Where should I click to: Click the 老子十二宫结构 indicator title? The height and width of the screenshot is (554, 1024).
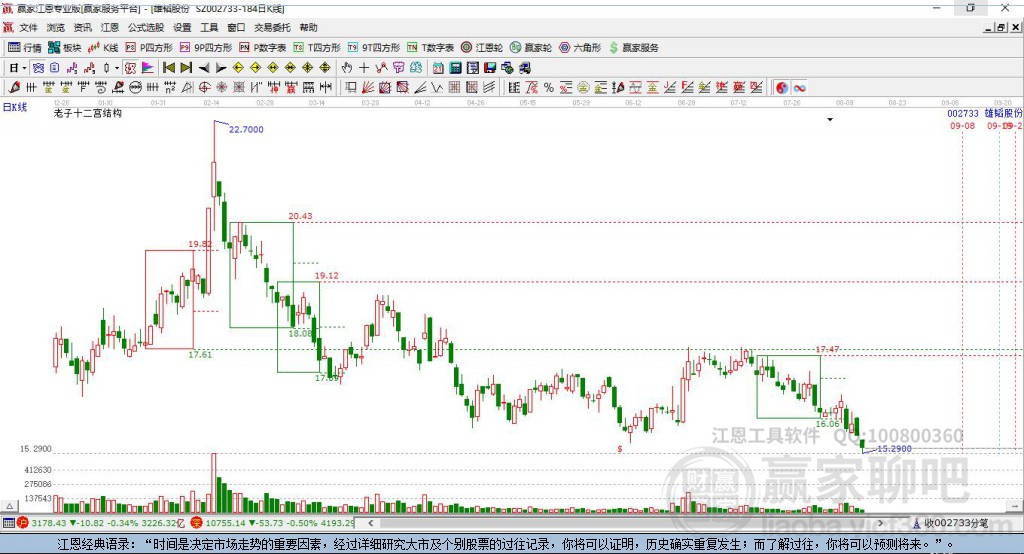click(x=88, y=113)
